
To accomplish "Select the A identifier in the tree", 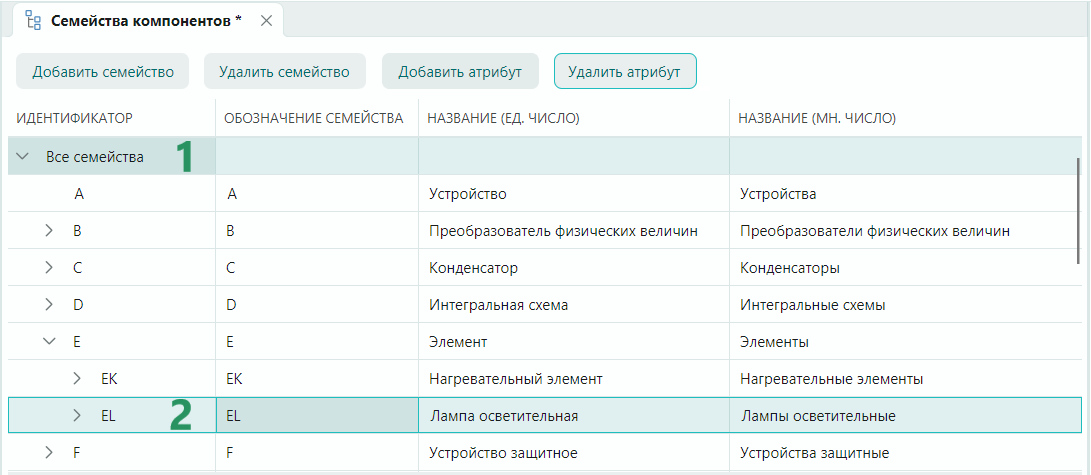I will coord(79,194).
